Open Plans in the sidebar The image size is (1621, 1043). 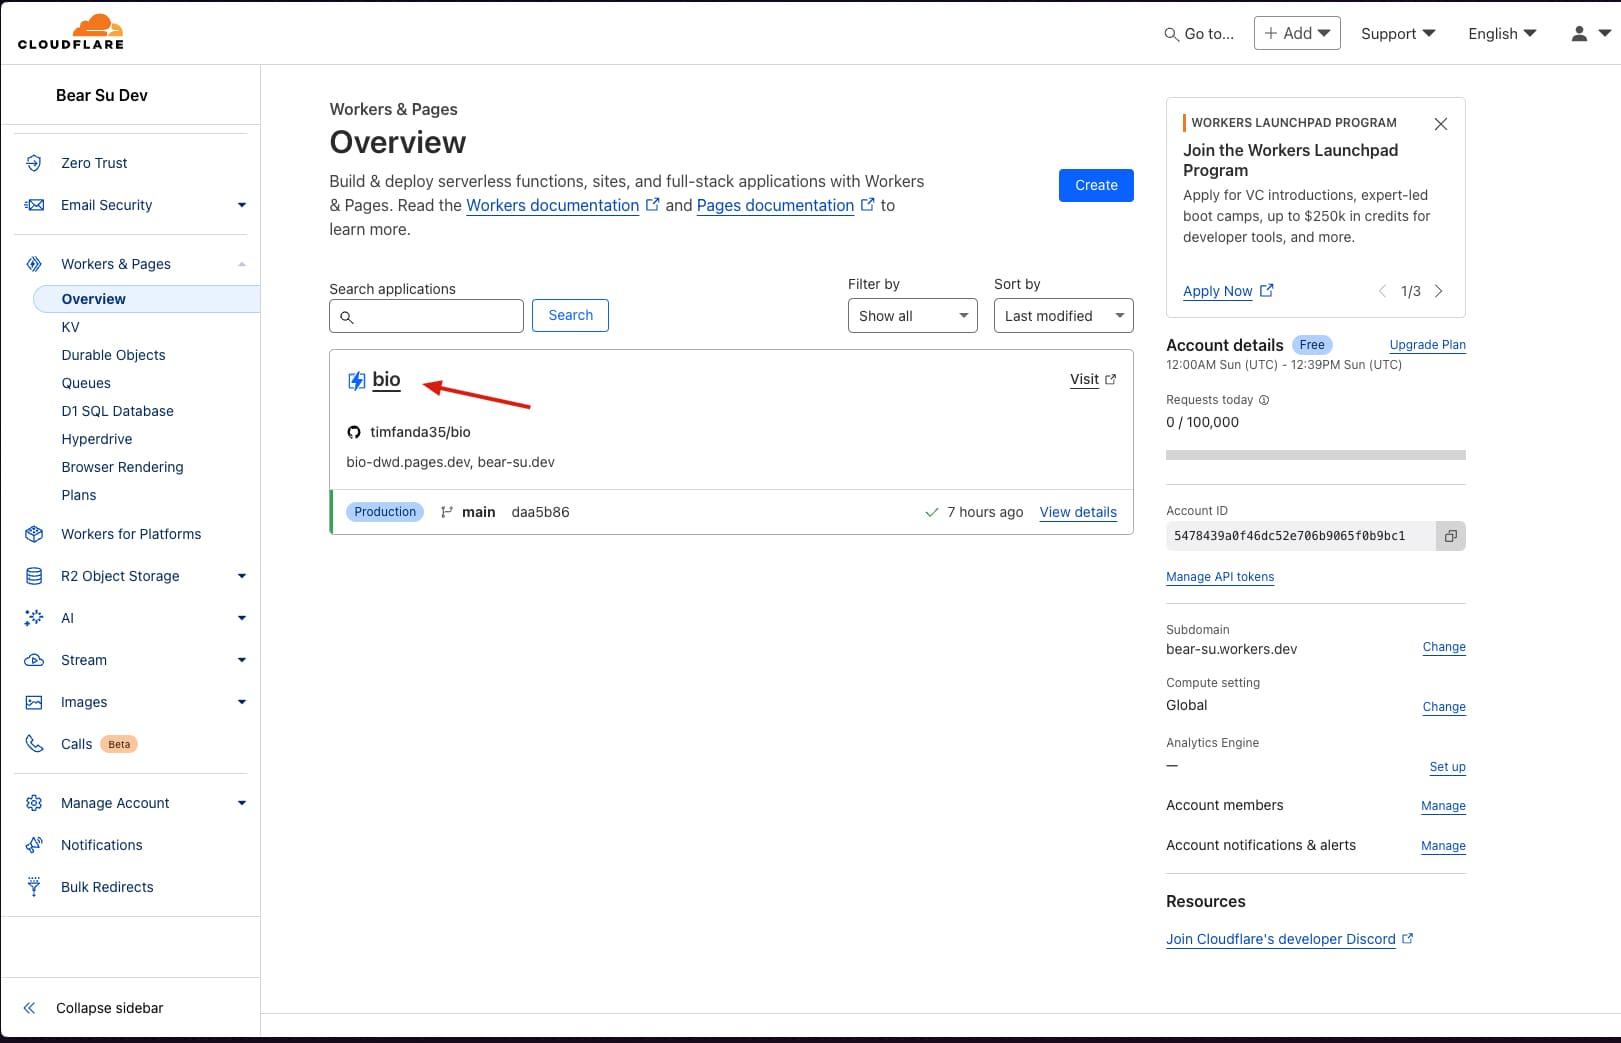(x=78, y=495)
